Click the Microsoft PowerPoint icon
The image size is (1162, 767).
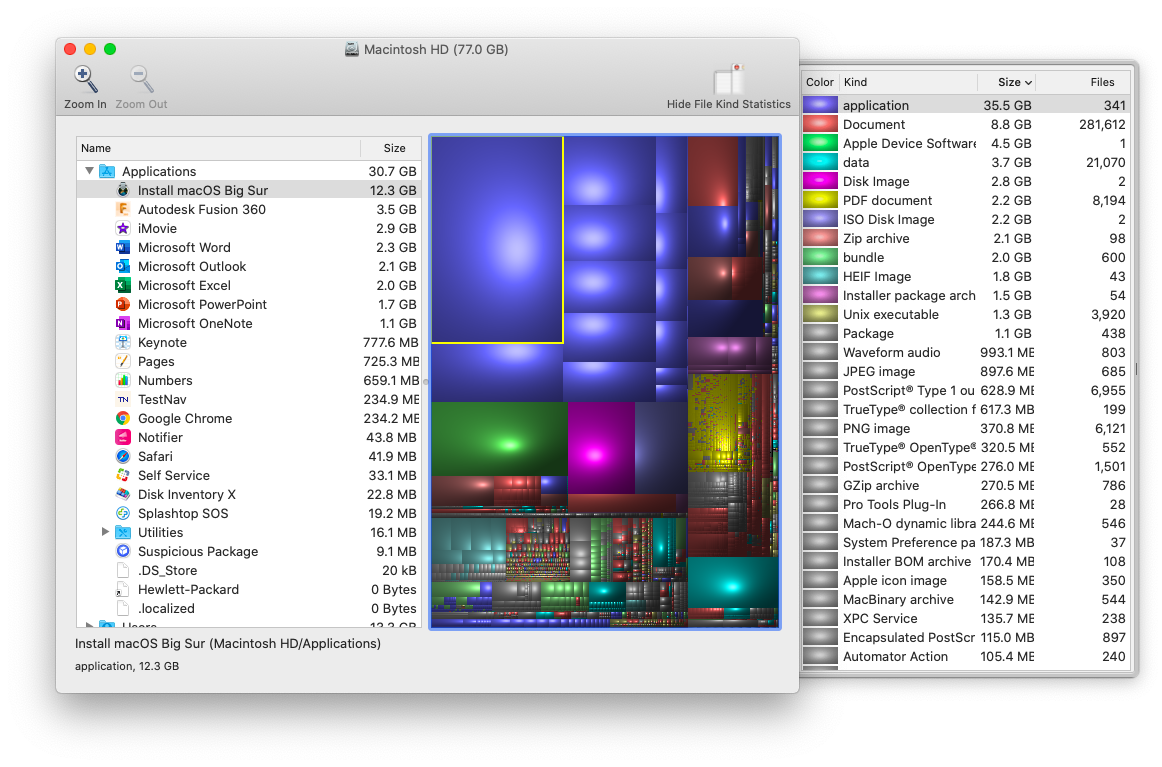(x=123, y=305)
